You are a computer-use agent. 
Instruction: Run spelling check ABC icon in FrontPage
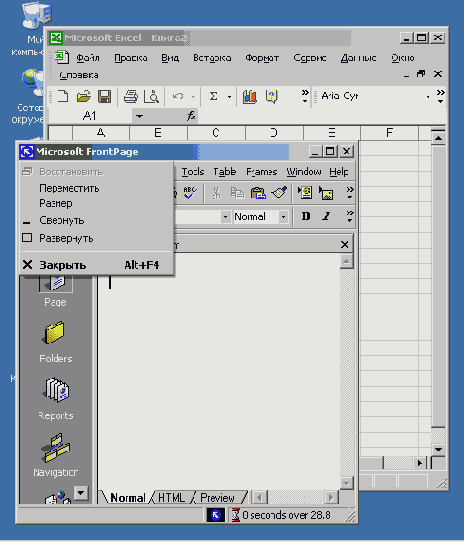tap(190, 193)
